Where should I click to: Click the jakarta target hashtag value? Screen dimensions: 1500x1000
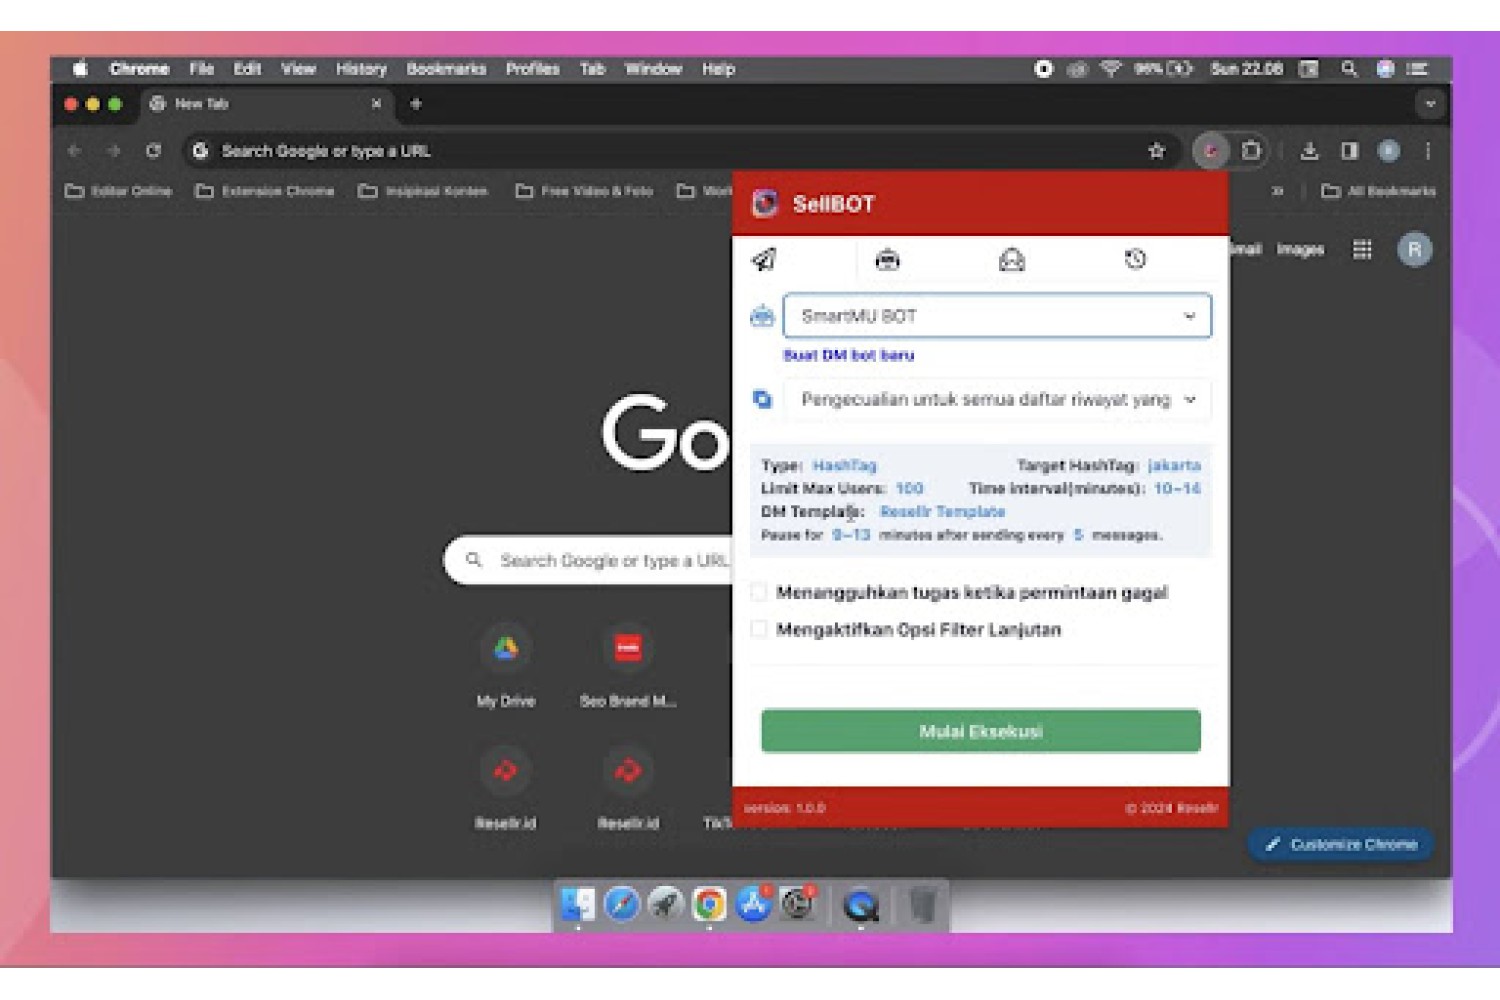coord(1174,465)
